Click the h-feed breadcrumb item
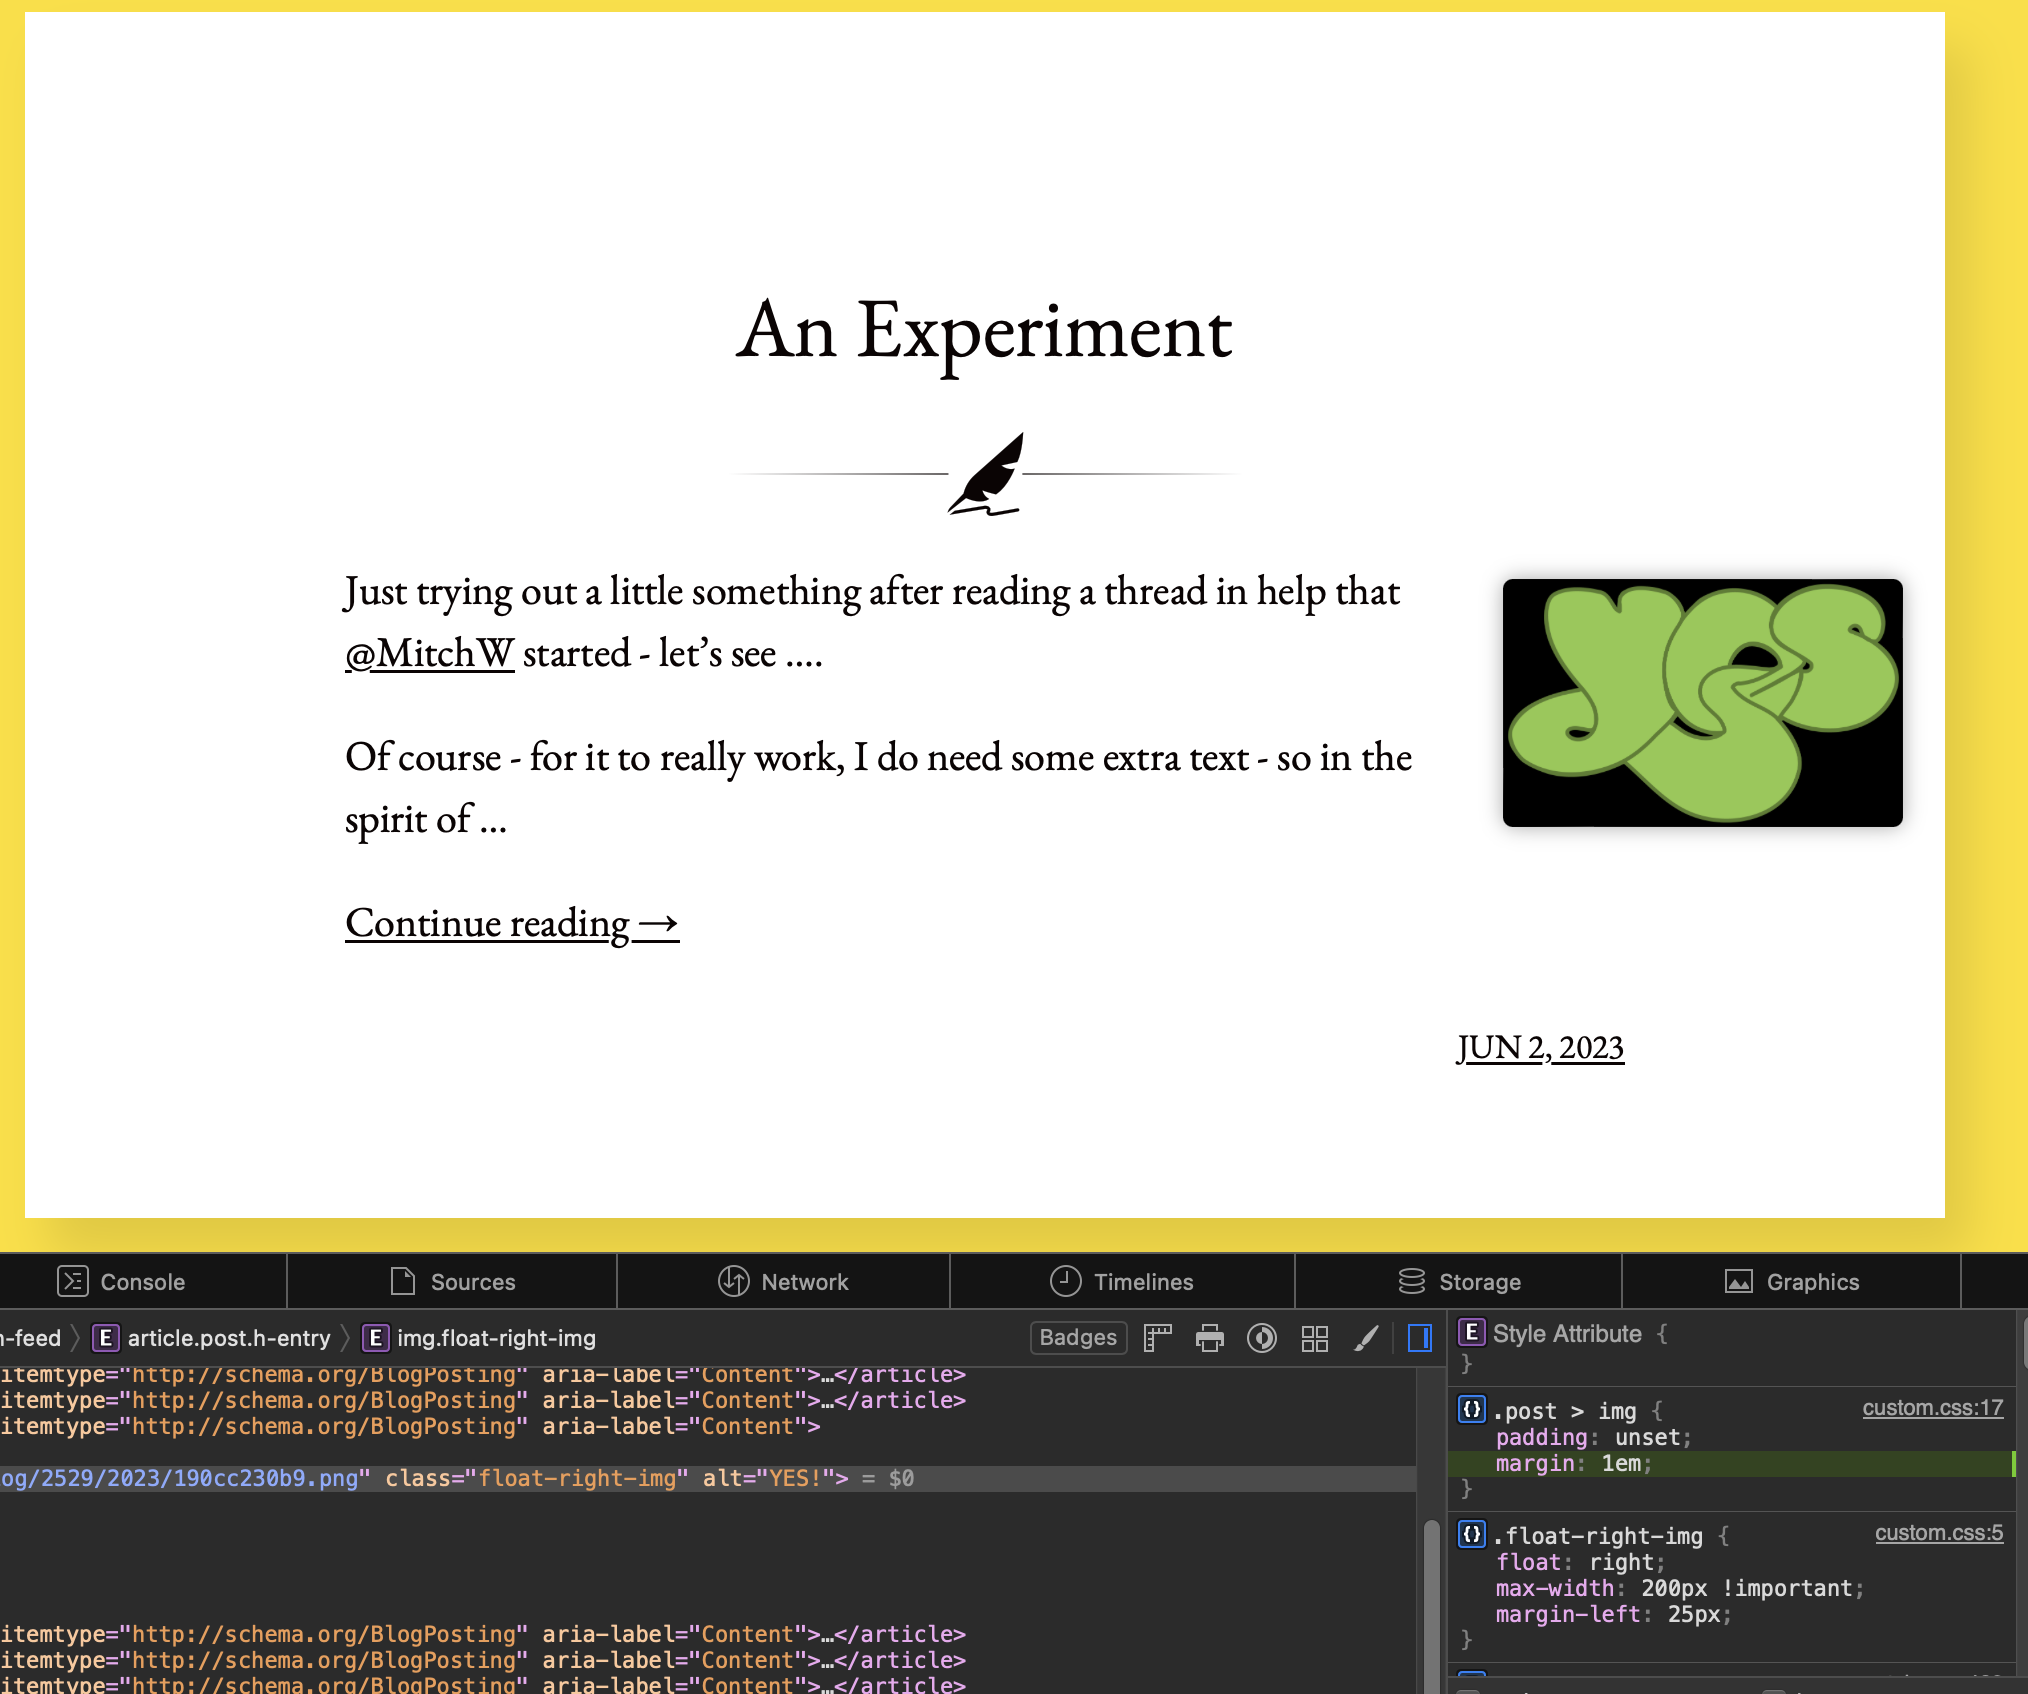 click(x=31, y=1338)
